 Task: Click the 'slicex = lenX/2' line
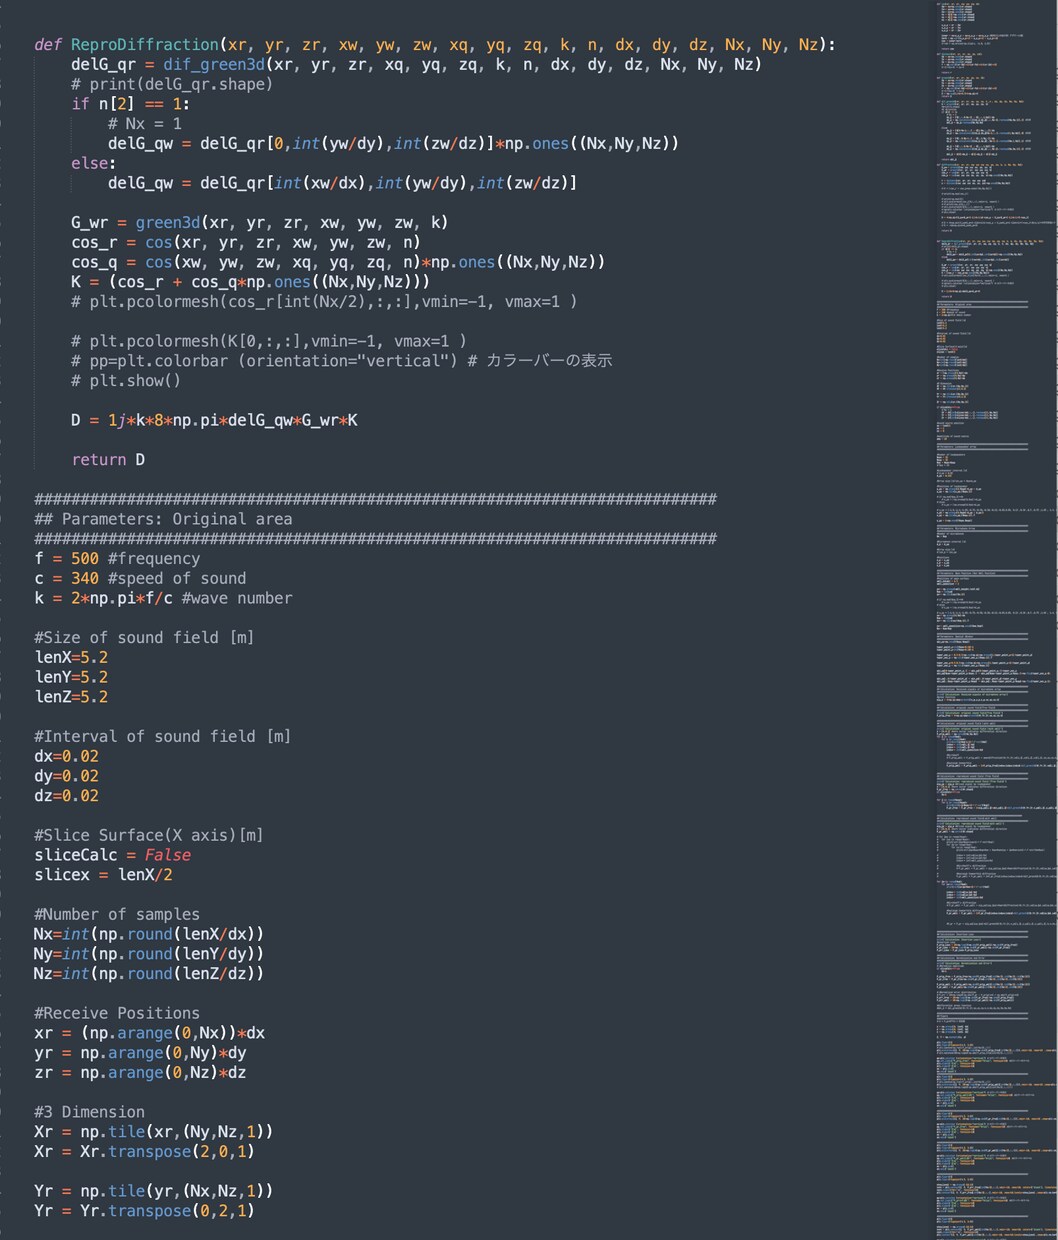[x=103, y=875]
